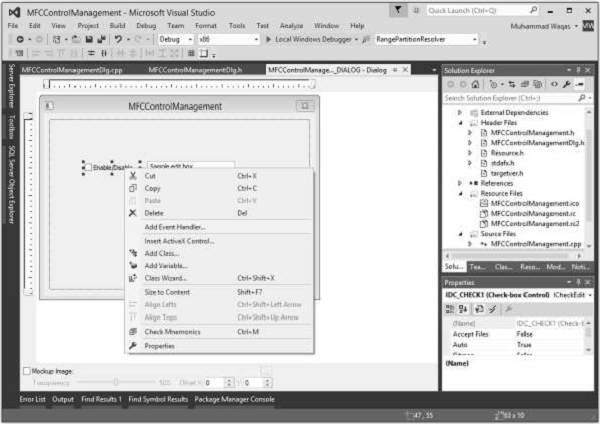Select targetver.h in Solution Explorer
Screen dimensions: 600x424
507,173
